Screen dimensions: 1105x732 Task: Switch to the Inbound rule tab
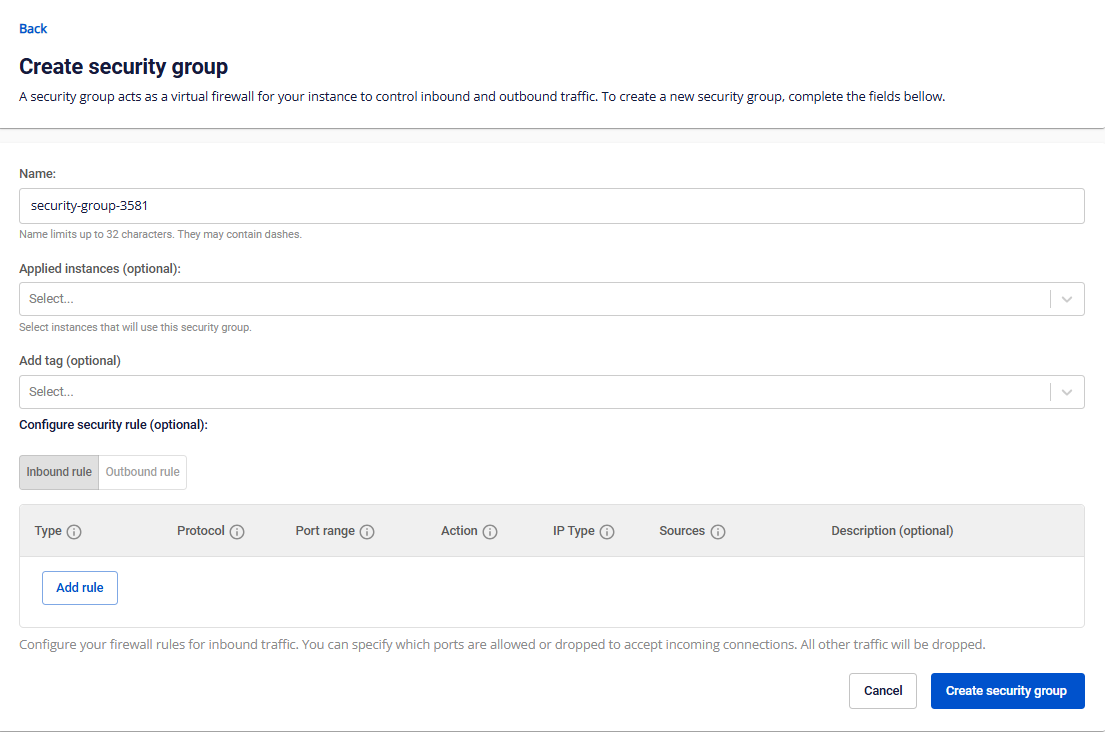coord(59,472)
